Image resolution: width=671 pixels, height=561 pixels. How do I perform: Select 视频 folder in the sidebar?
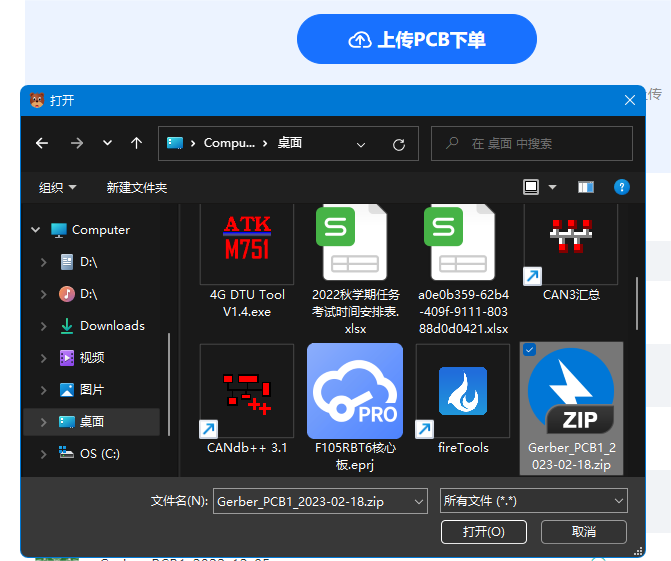(x=82, y=358)
